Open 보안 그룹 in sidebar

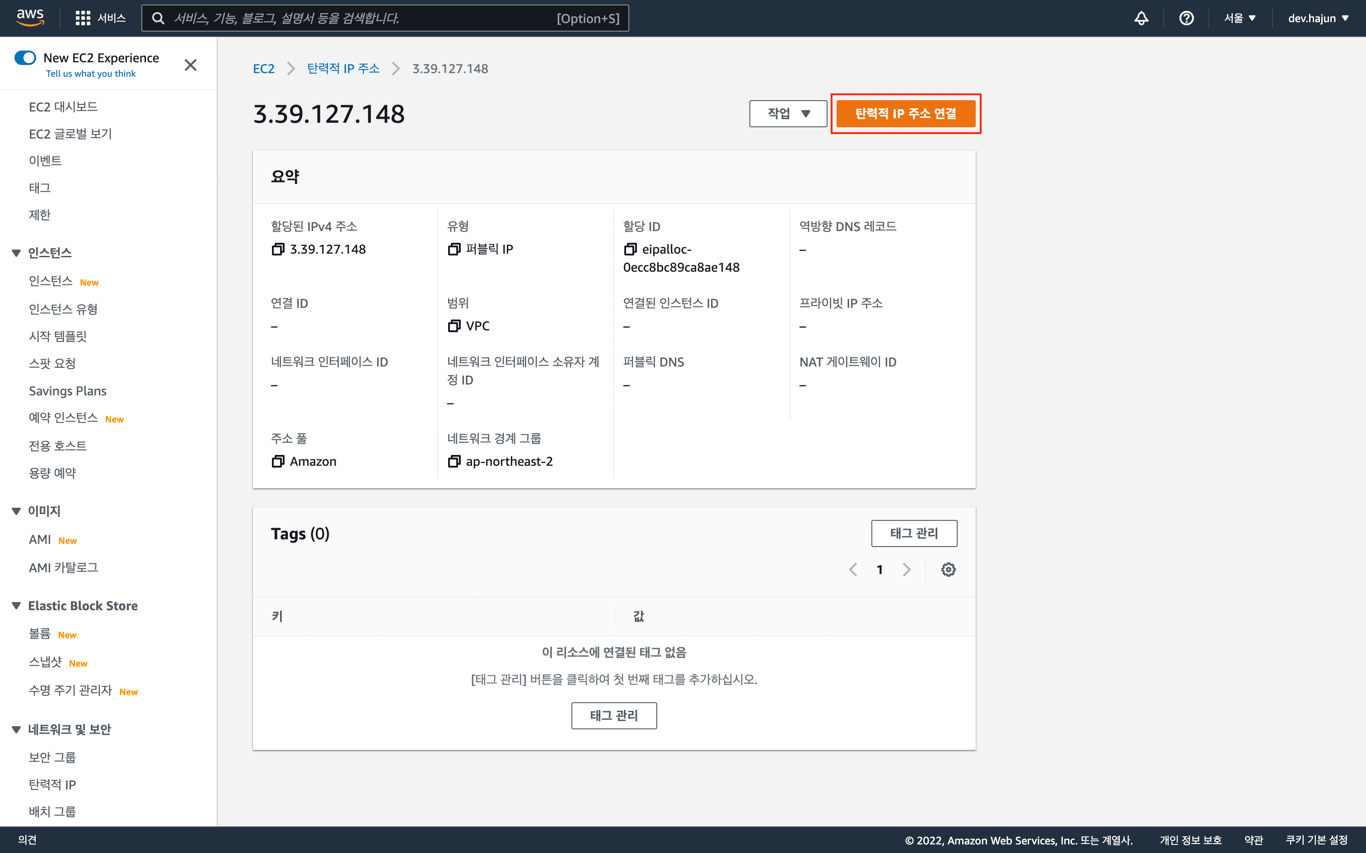tap(52, 758)
